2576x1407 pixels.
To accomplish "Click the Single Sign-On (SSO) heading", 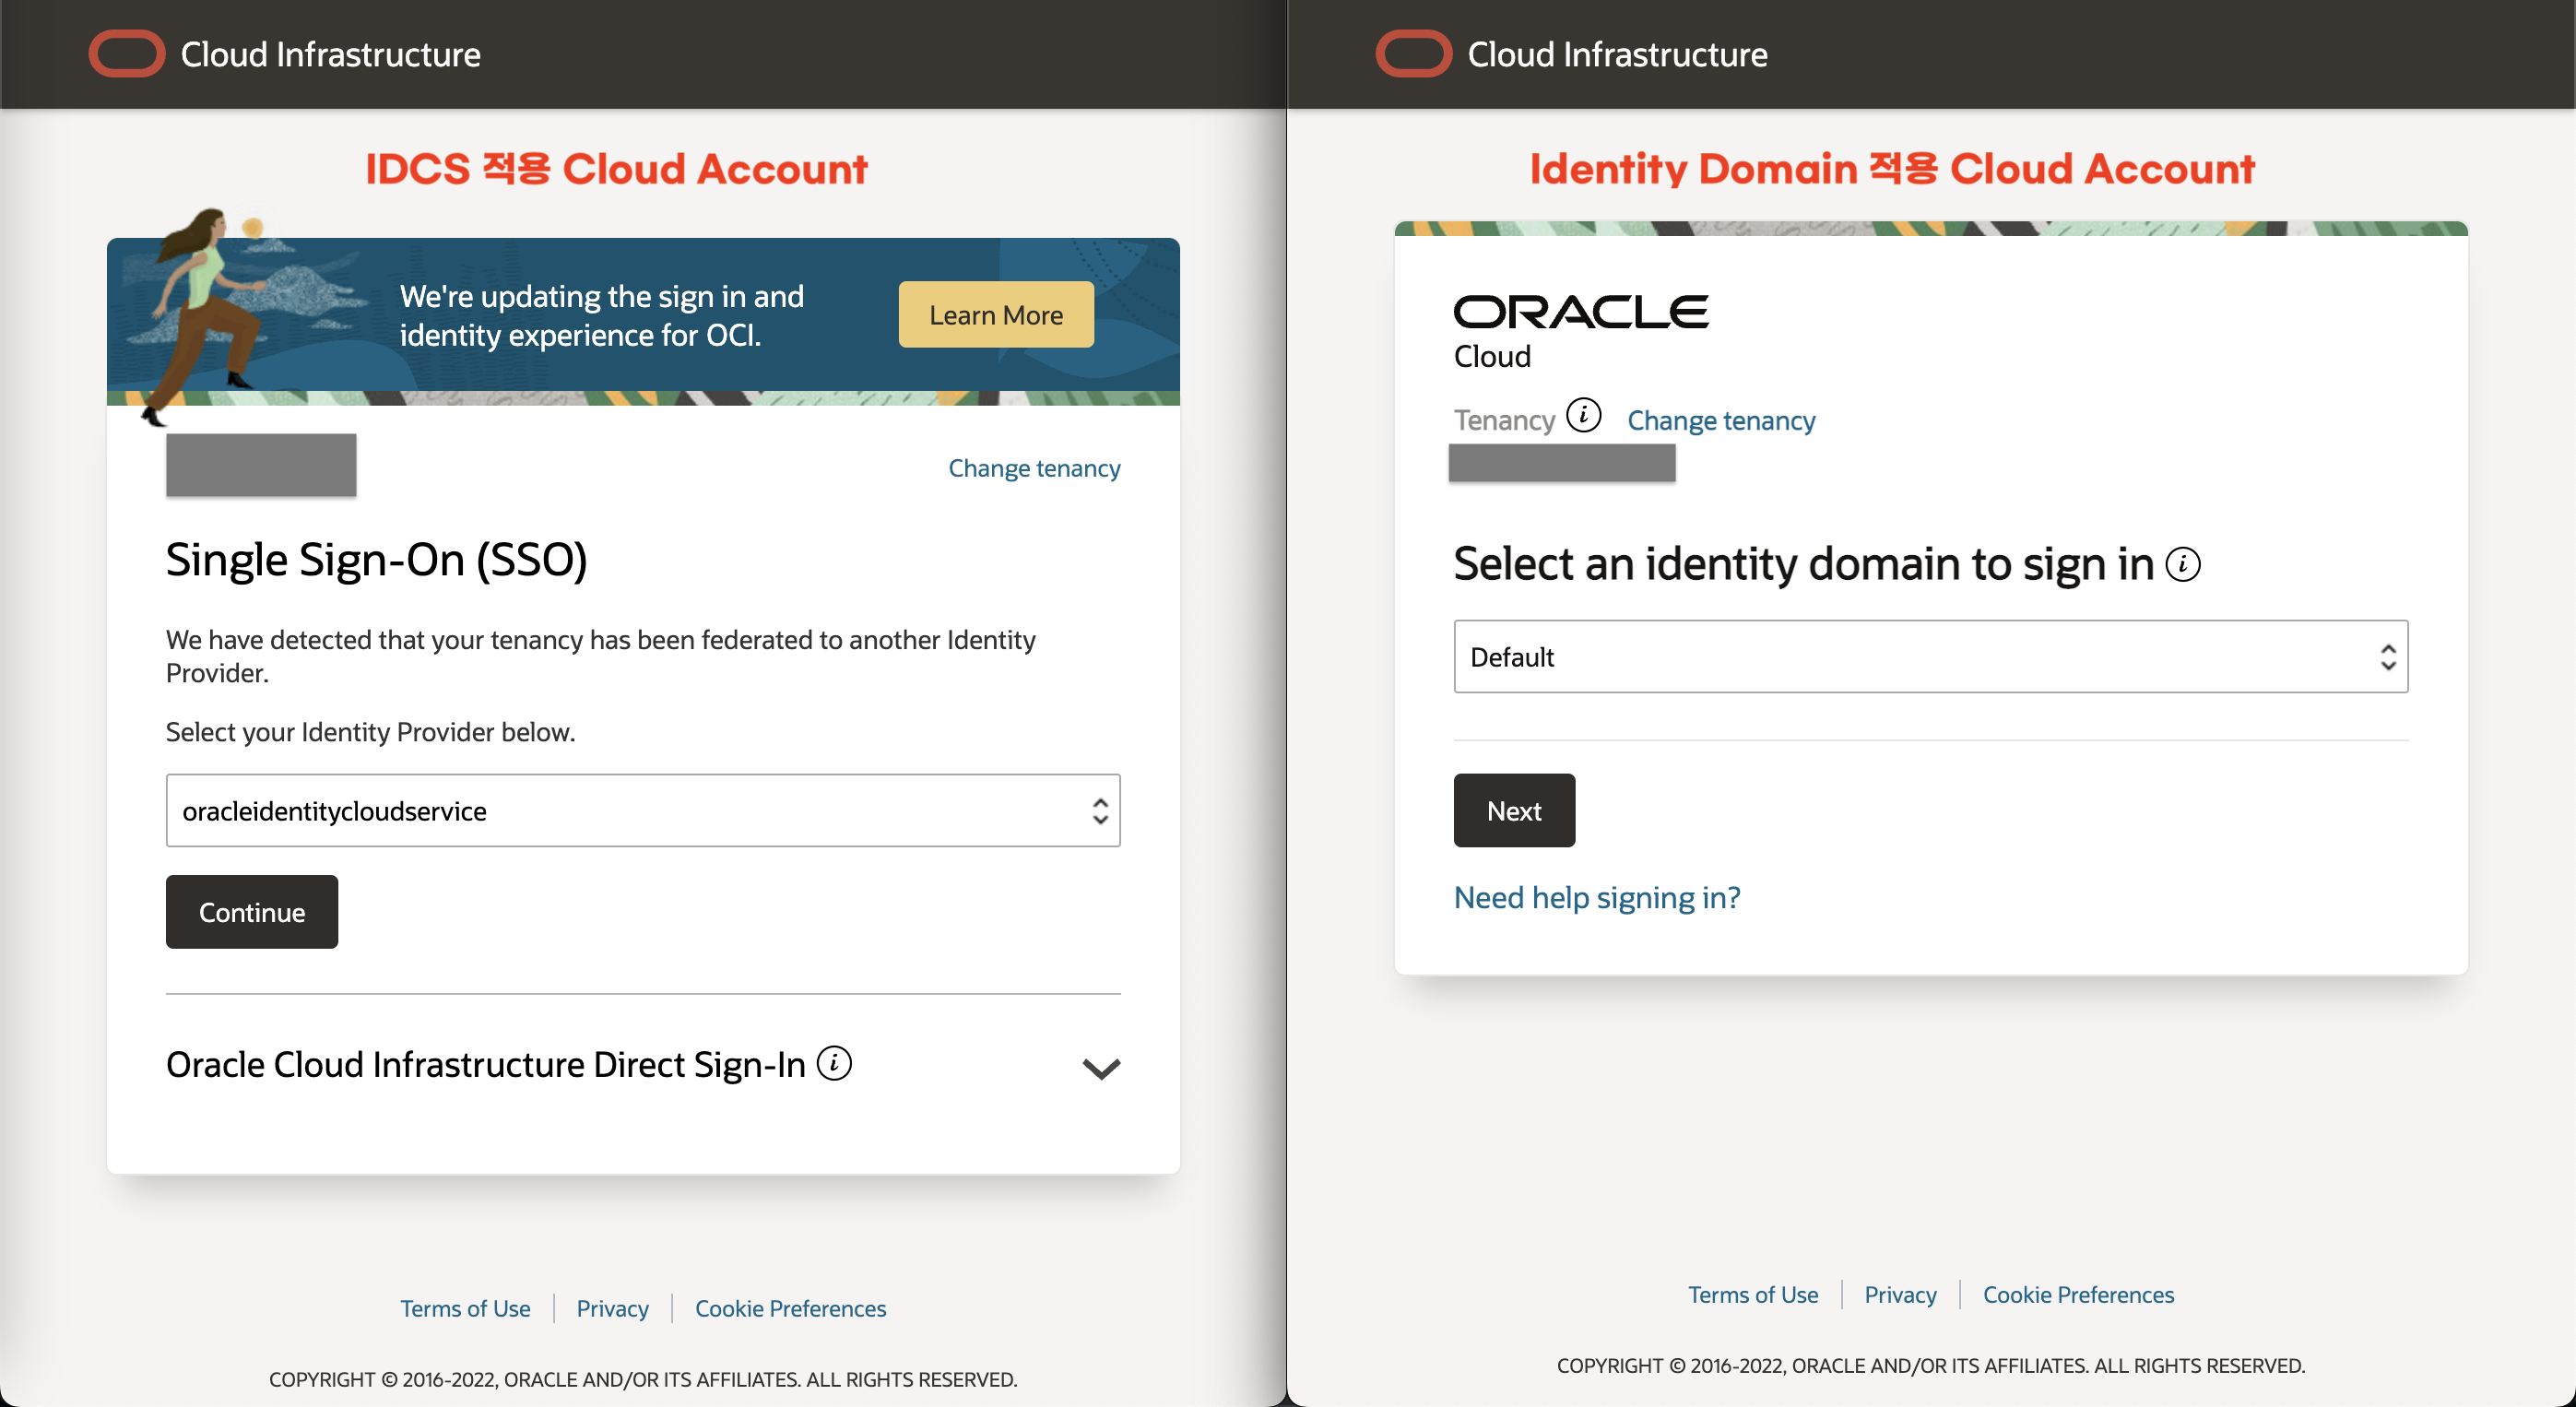I will click(x=376, y=560).
